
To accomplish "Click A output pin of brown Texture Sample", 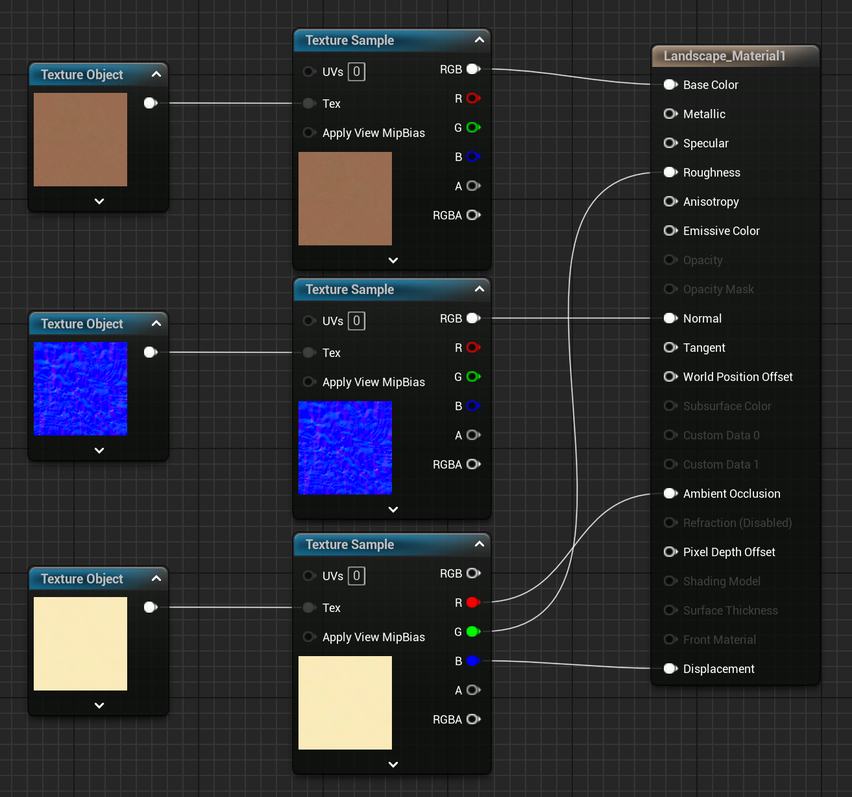I will (473, 186).
